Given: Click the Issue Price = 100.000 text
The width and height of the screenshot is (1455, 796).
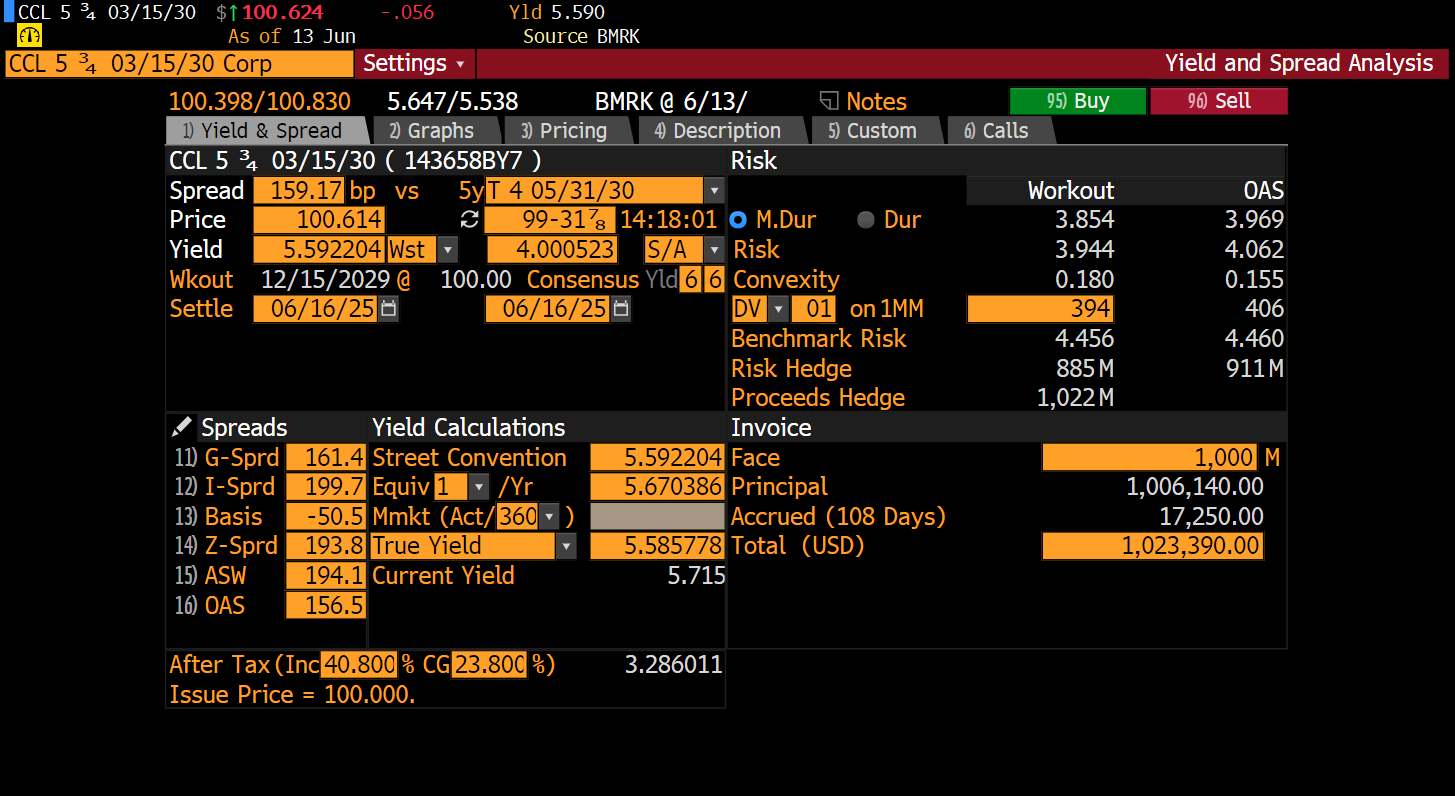Looking at the screenshot, I should tap(292, 695).
